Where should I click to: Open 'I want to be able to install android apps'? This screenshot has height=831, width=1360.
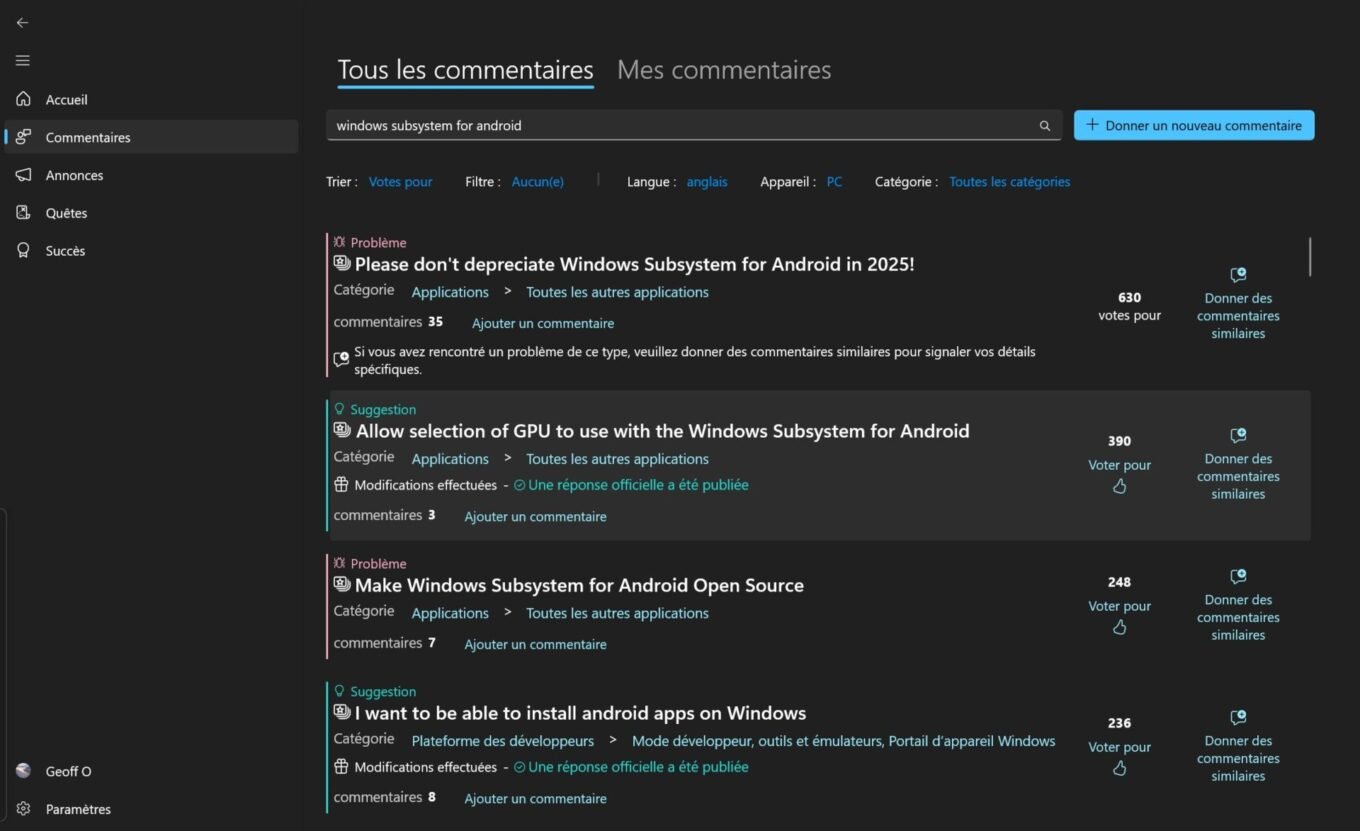coord(580,713)
